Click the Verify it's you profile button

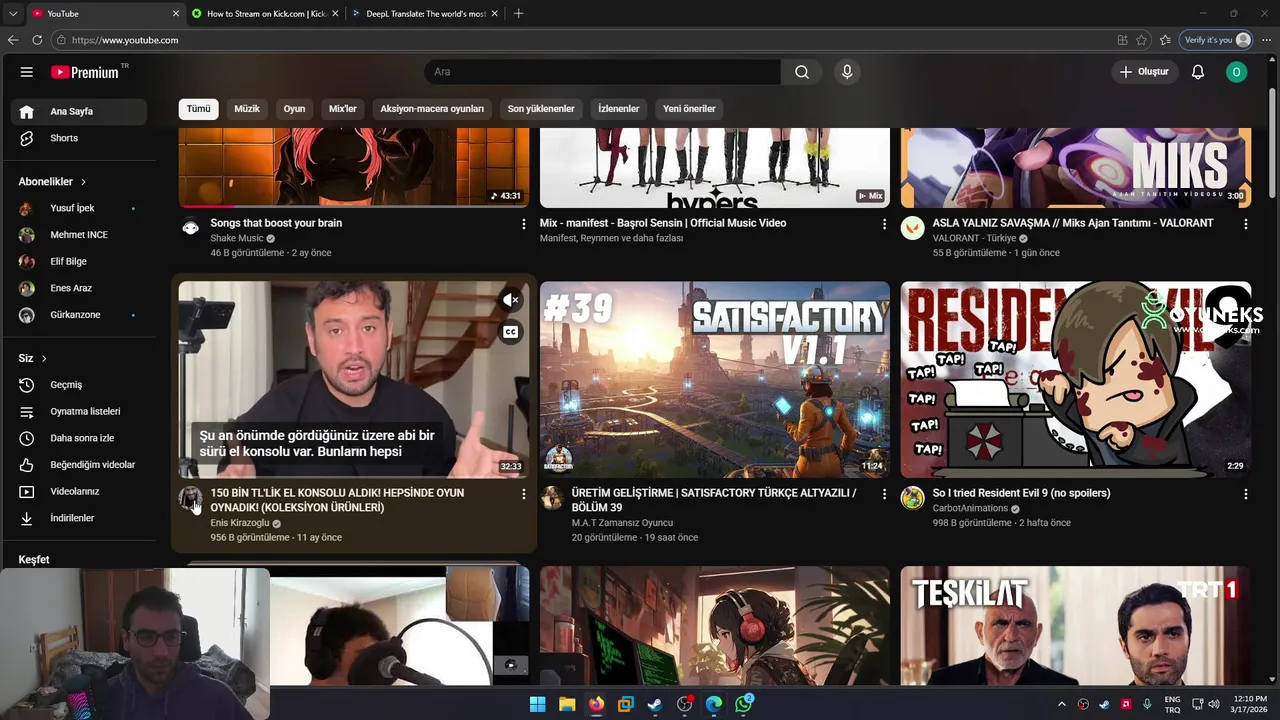click(1217, 40)
